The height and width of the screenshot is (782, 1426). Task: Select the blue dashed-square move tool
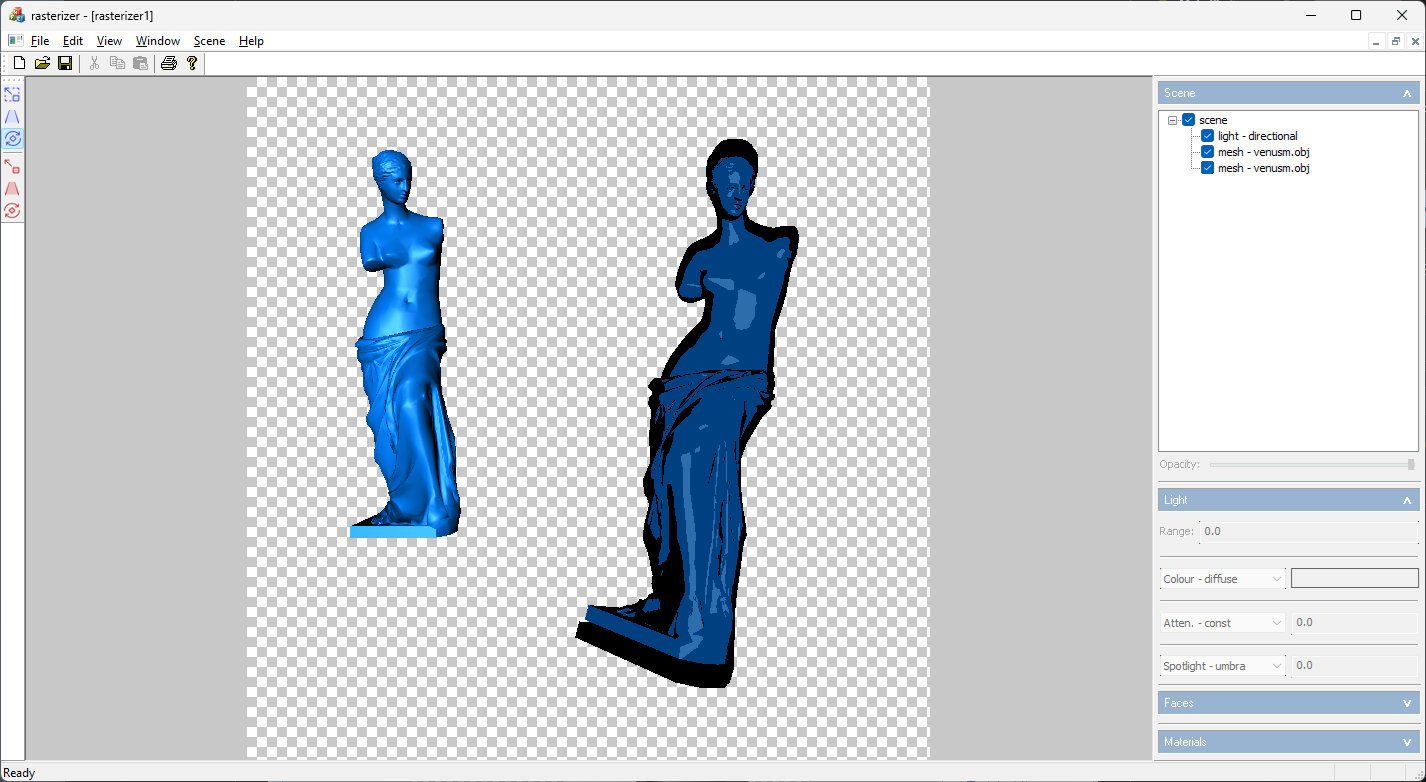(12, 94)
